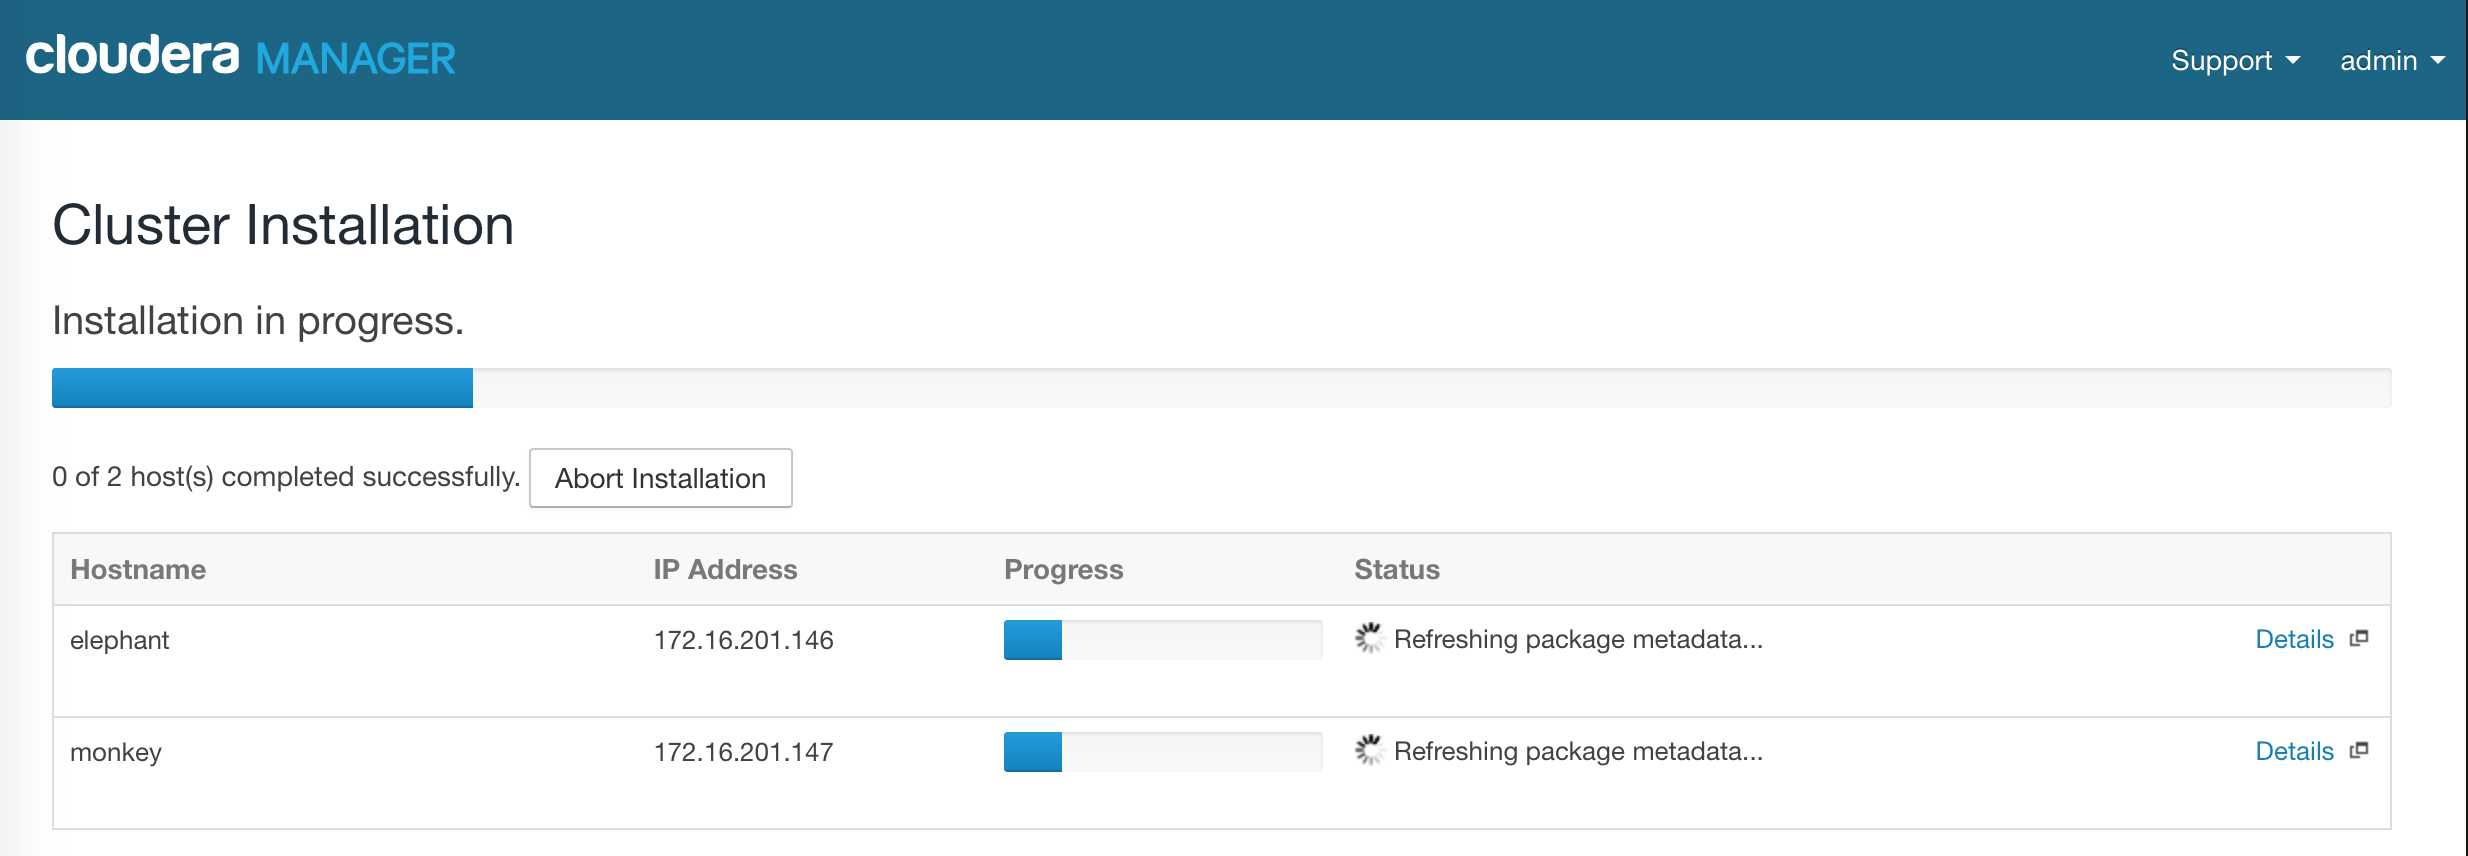The width and height of the screenshot is (2468, 856).
Task: Select the monkey hostname cell
Action: [x=116, y=752]
